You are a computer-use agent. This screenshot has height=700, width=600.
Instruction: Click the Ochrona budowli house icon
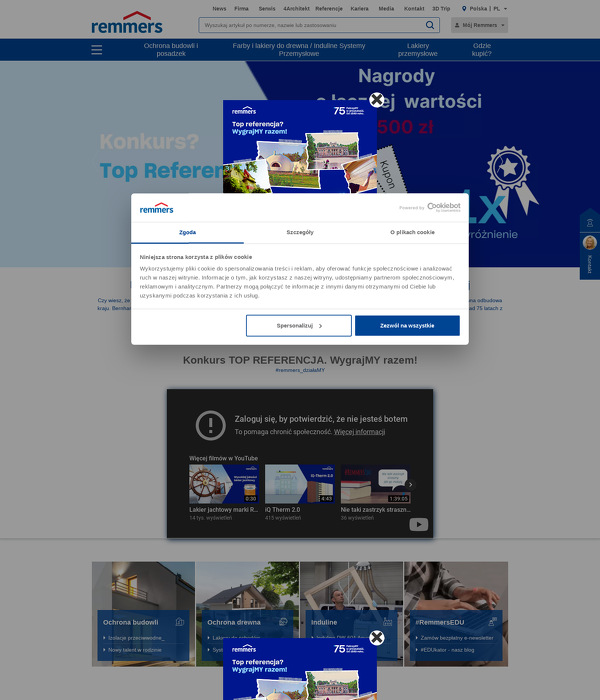pos(179,621)
